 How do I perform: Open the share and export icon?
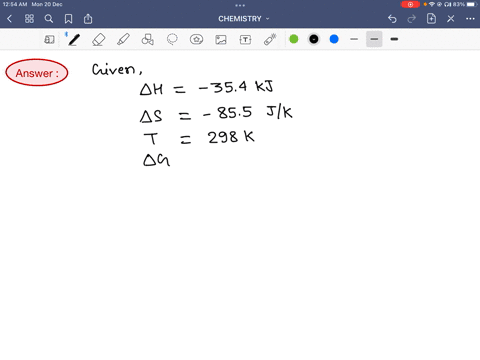pos(88,19)
